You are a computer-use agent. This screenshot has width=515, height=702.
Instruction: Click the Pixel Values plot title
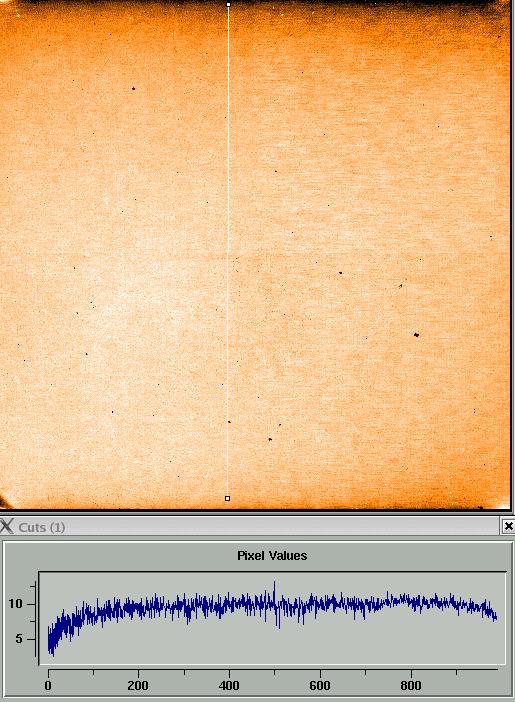(272, 556)
